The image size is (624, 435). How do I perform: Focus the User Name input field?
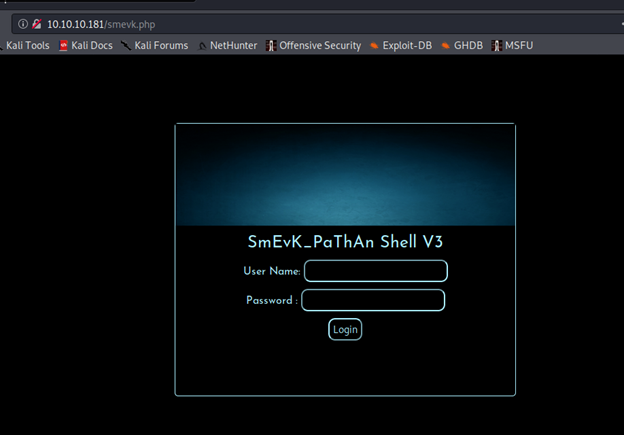pos(375,271)
